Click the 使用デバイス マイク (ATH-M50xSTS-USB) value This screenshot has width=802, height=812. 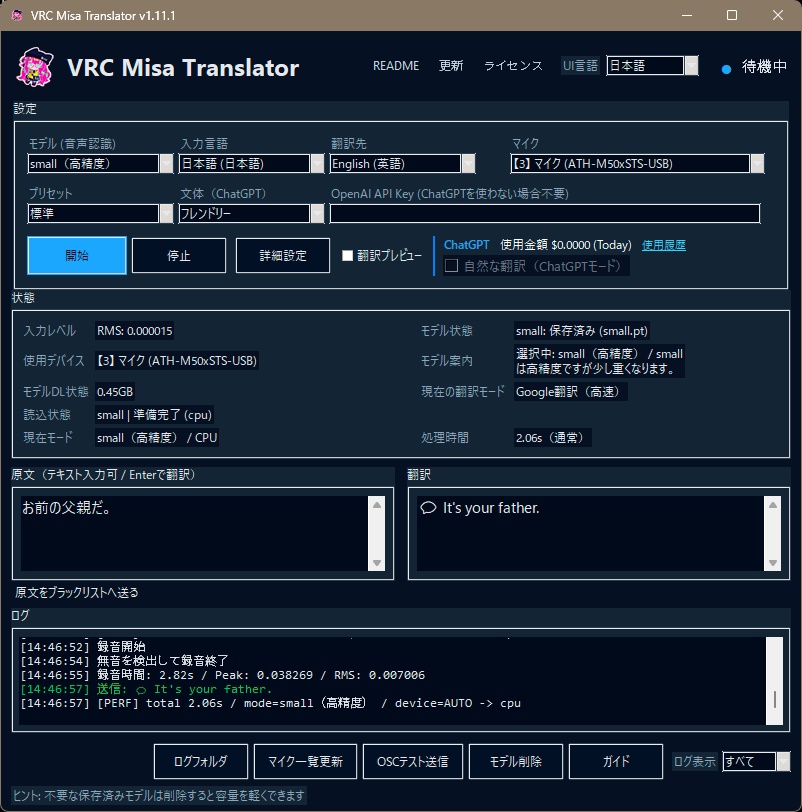(177, 361)
